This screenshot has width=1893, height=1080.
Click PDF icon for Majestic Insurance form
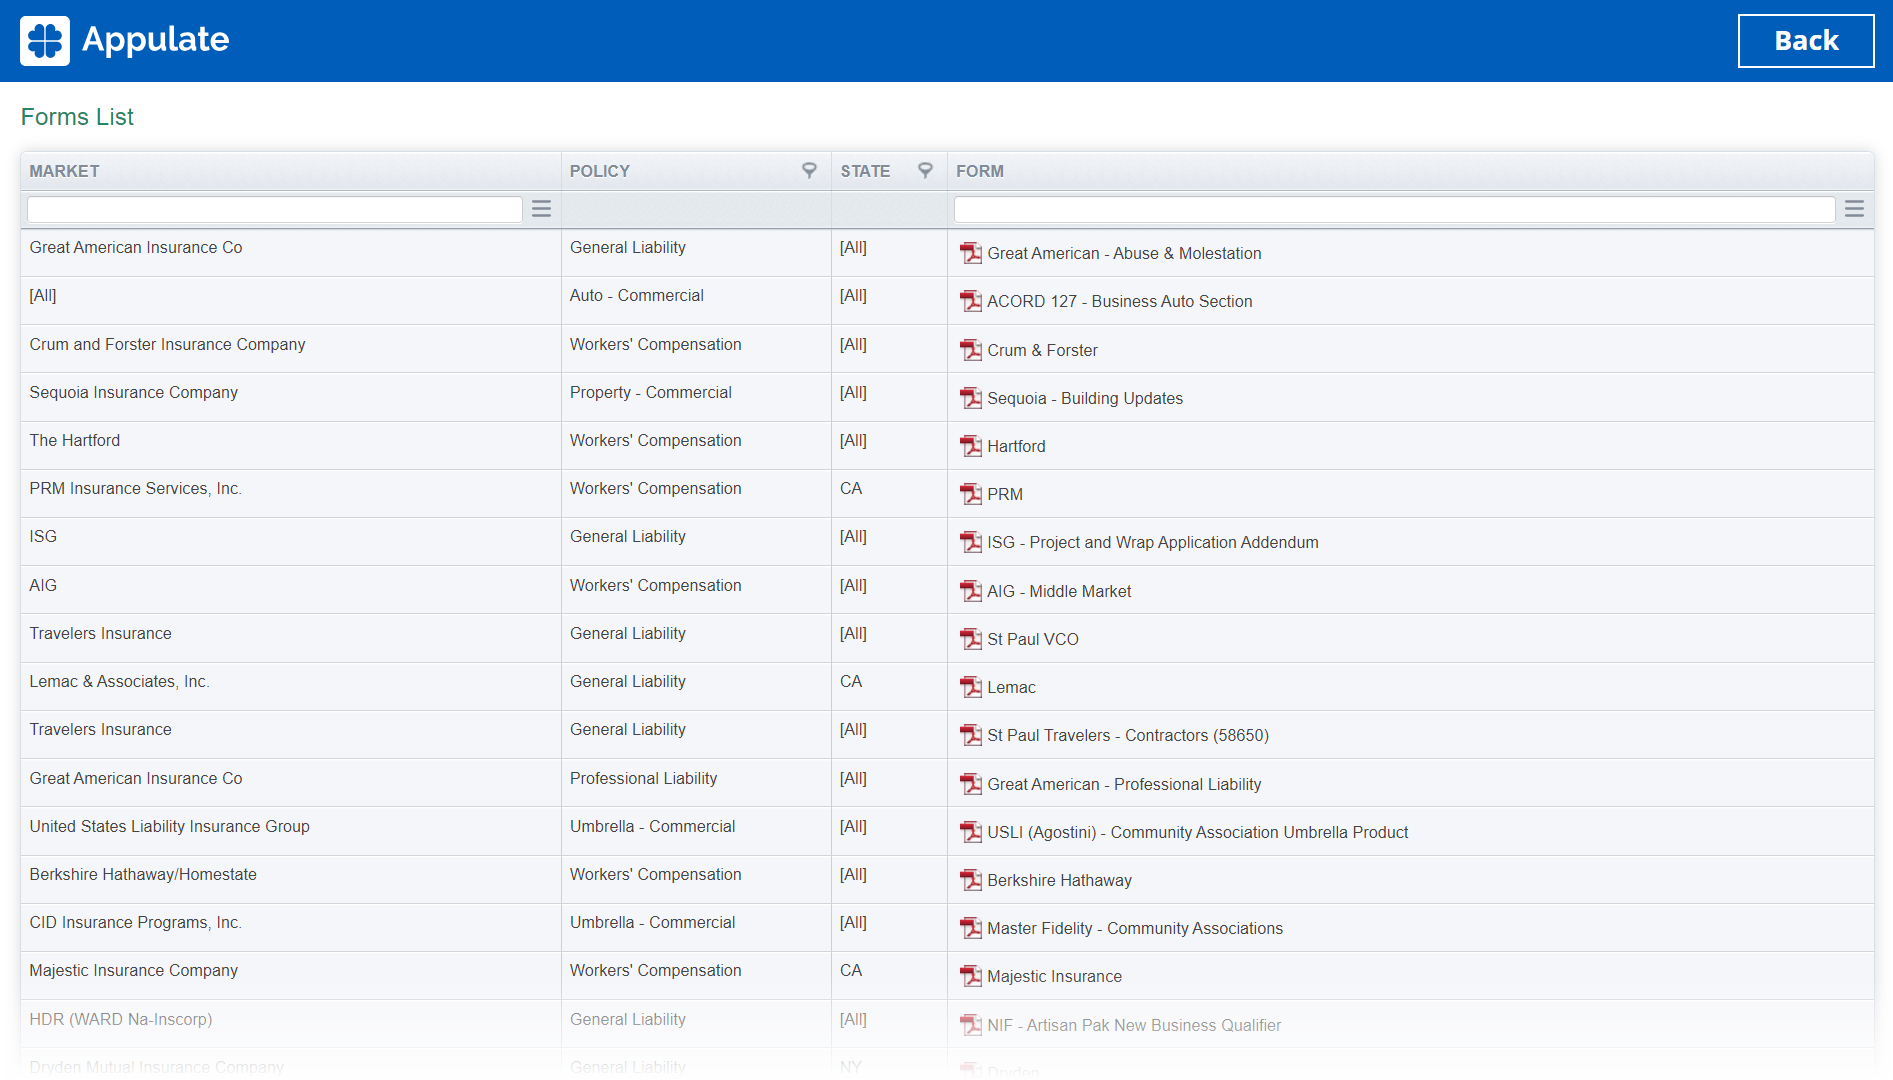click(970, 976)
